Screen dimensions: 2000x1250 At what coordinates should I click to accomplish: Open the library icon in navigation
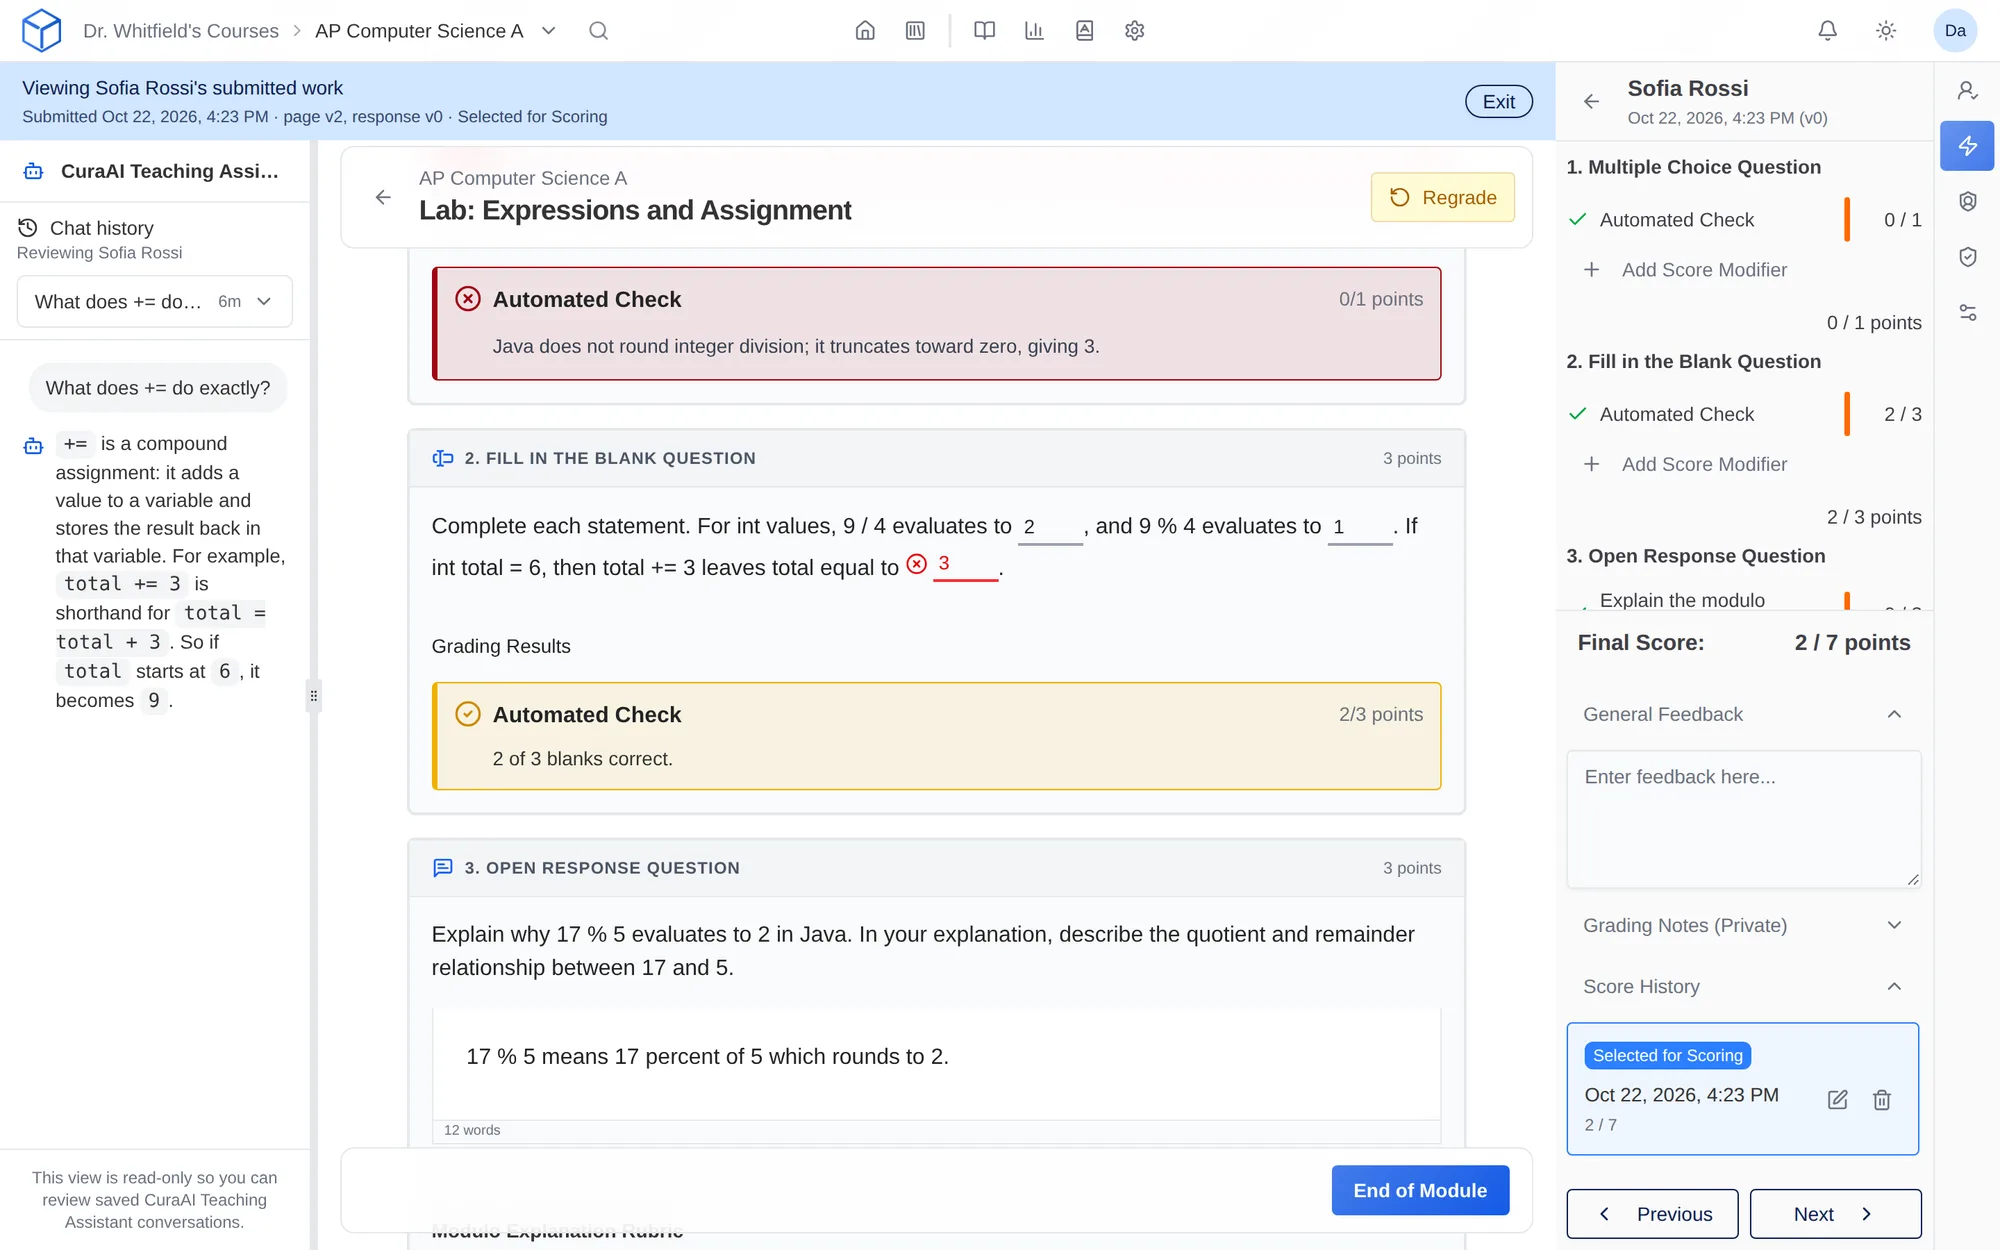coord(915,31)
